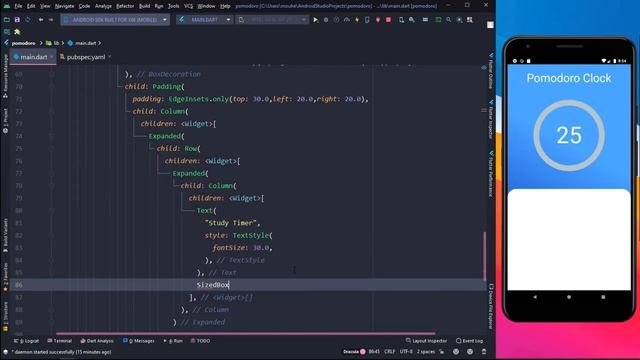Switch to the main.dart editor tab
Screen dimensions: 640x360
coord(33,57)
